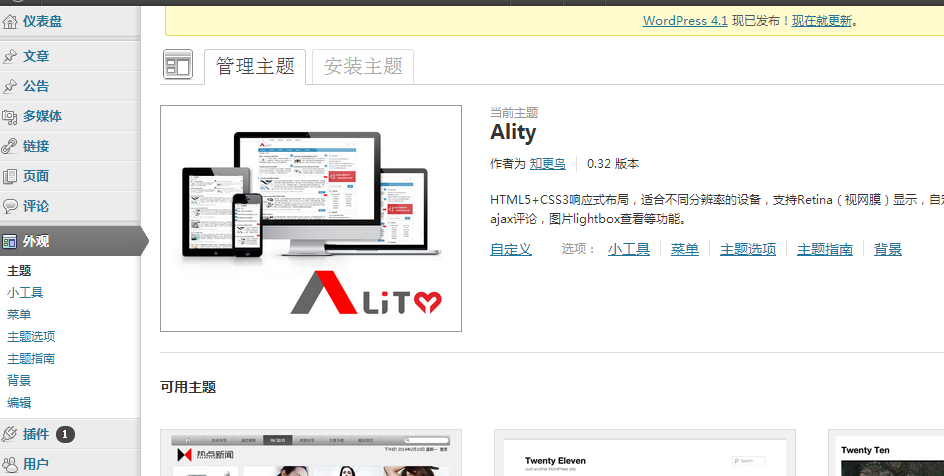
Task: Click the 现在就更新 update link
Action: click(x=822, y=20)
